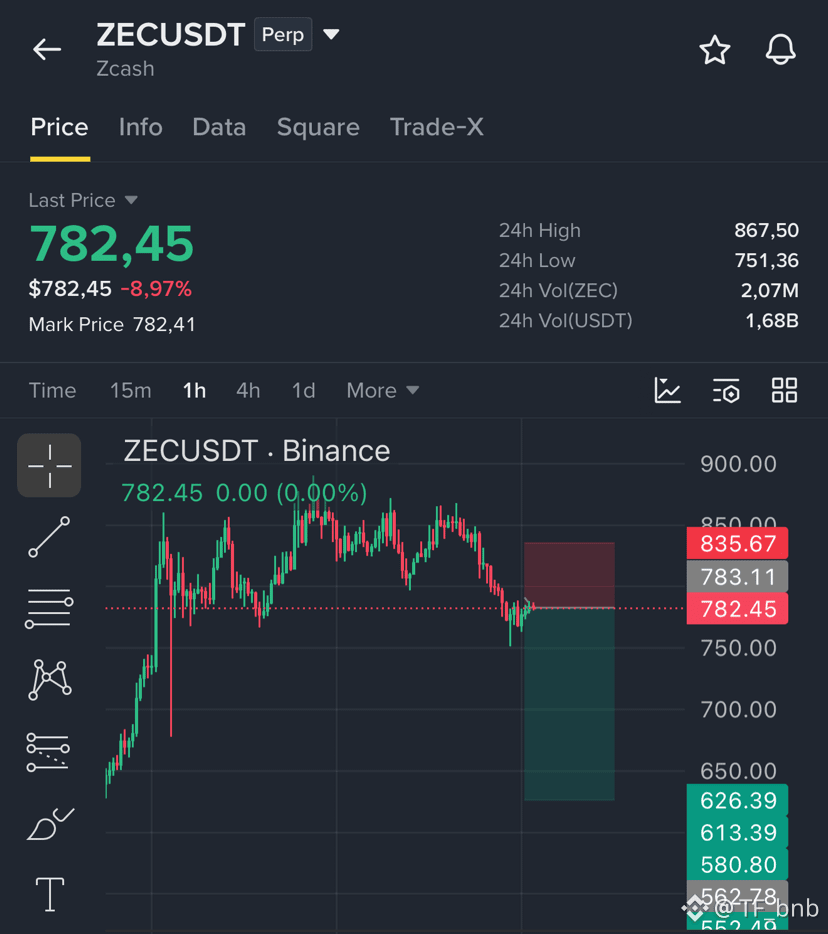Expand the More timeframes dropdown
The width and height of the screenshot is (828, 934).
pyautogui.click(x=383, y=391)
